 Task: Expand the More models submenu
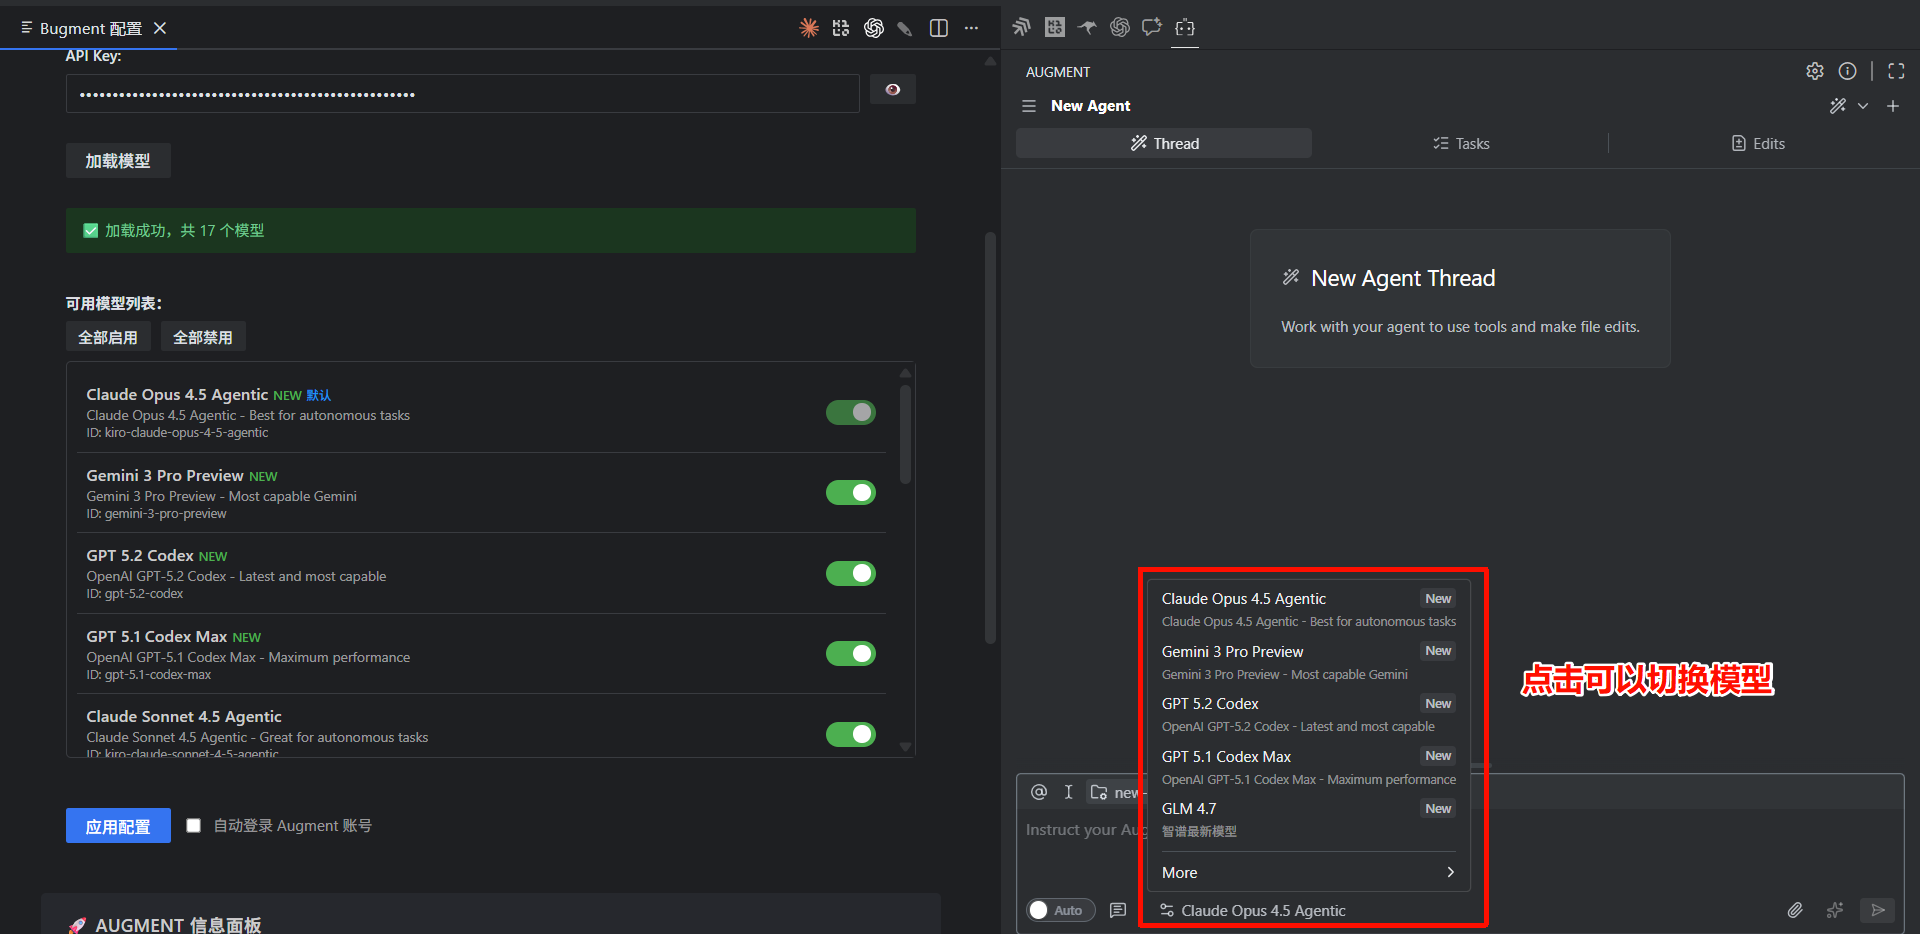pyautogui.click(x=1308, y=873)
